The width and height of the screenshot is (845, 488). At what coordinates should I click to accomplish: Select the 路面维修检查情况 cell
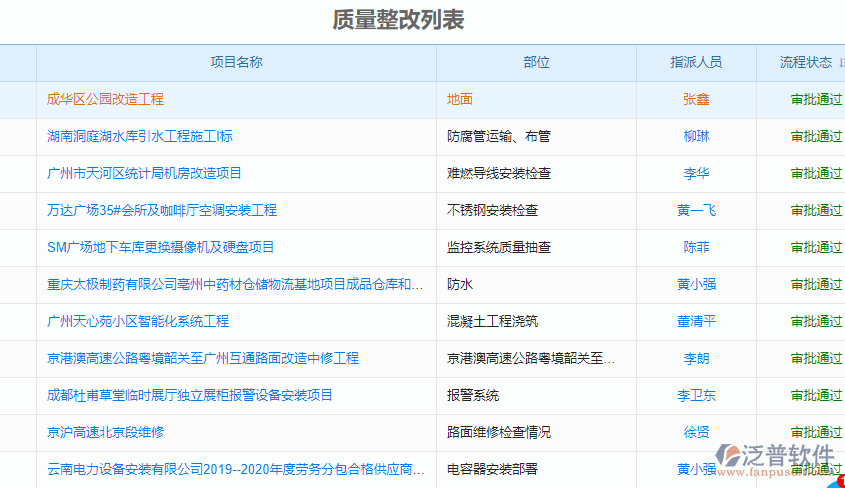tap(498, 433)
